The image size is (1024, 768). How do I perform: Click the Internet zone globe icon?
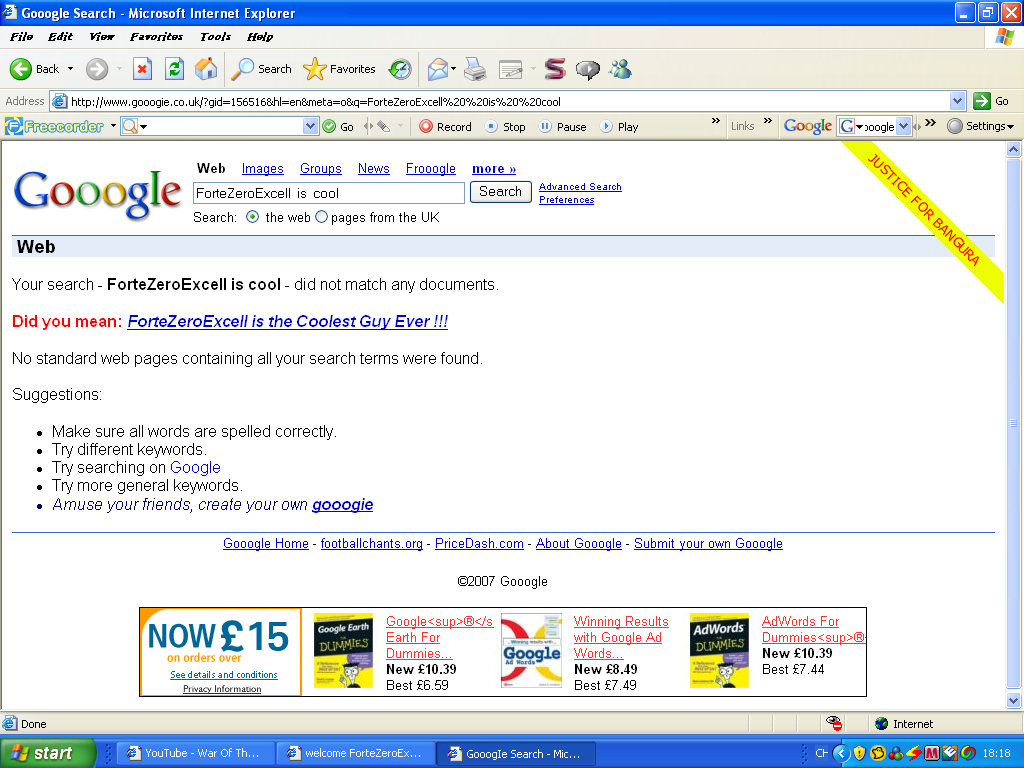point(882,724)
